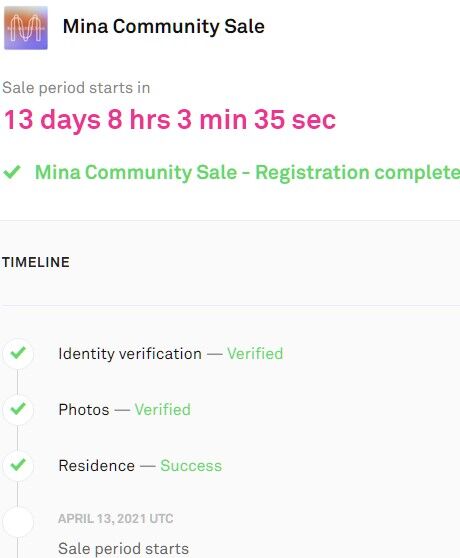Viewport: 460px width, 558px height.
Task: Click the TIMELINE section heading
Action: click(x=36, y=262)
